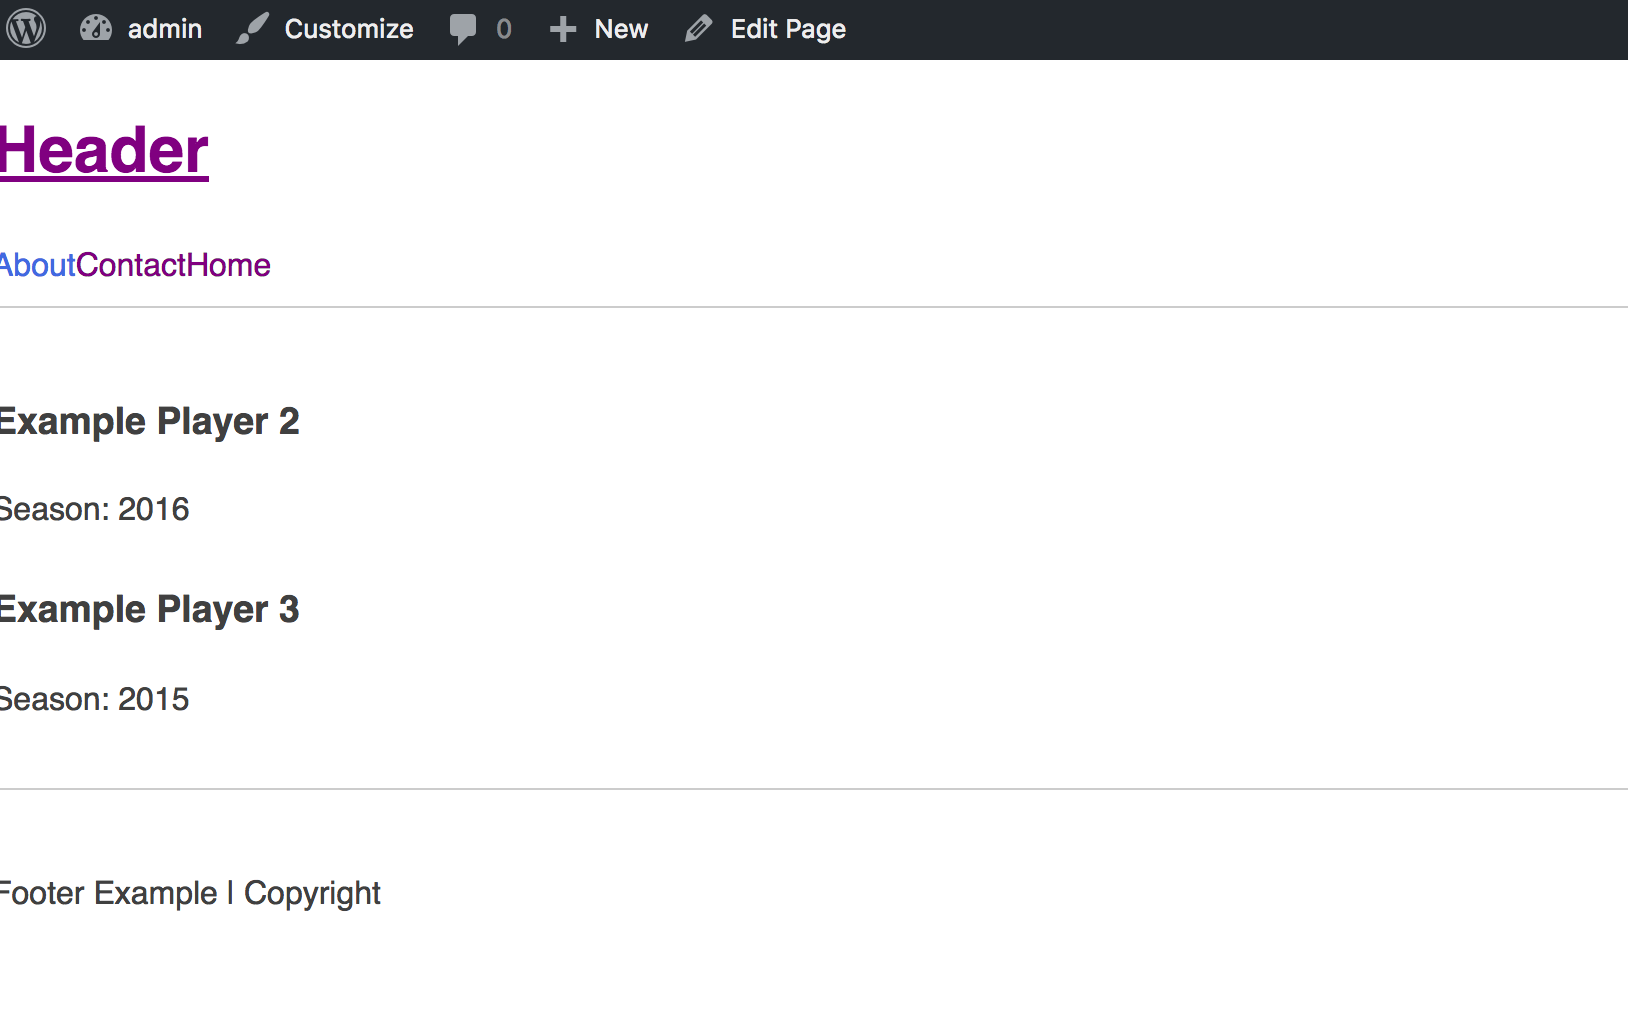Image resolution: width=1628 pixels, height=1020 pixels.
Task: Open the comments count showing 0
Action: 504,29
